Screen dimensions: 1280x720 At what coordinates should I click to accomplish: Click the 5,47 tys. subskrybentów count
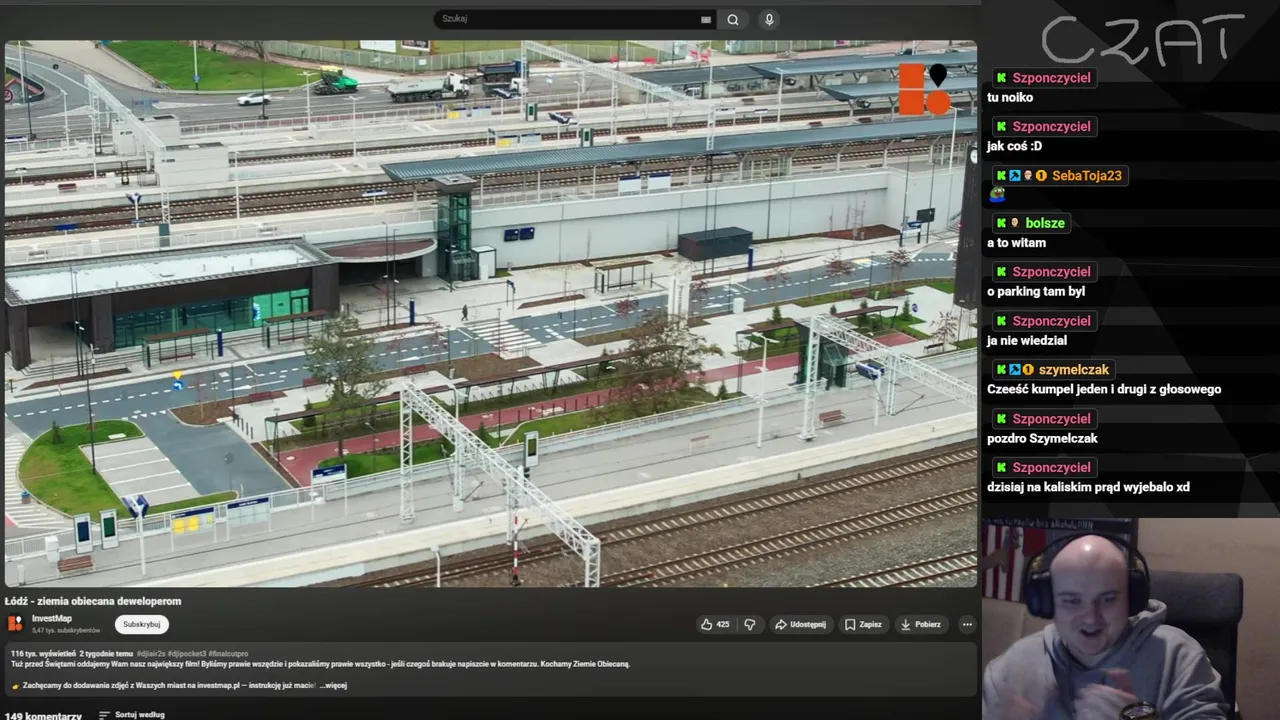(66, 631)
